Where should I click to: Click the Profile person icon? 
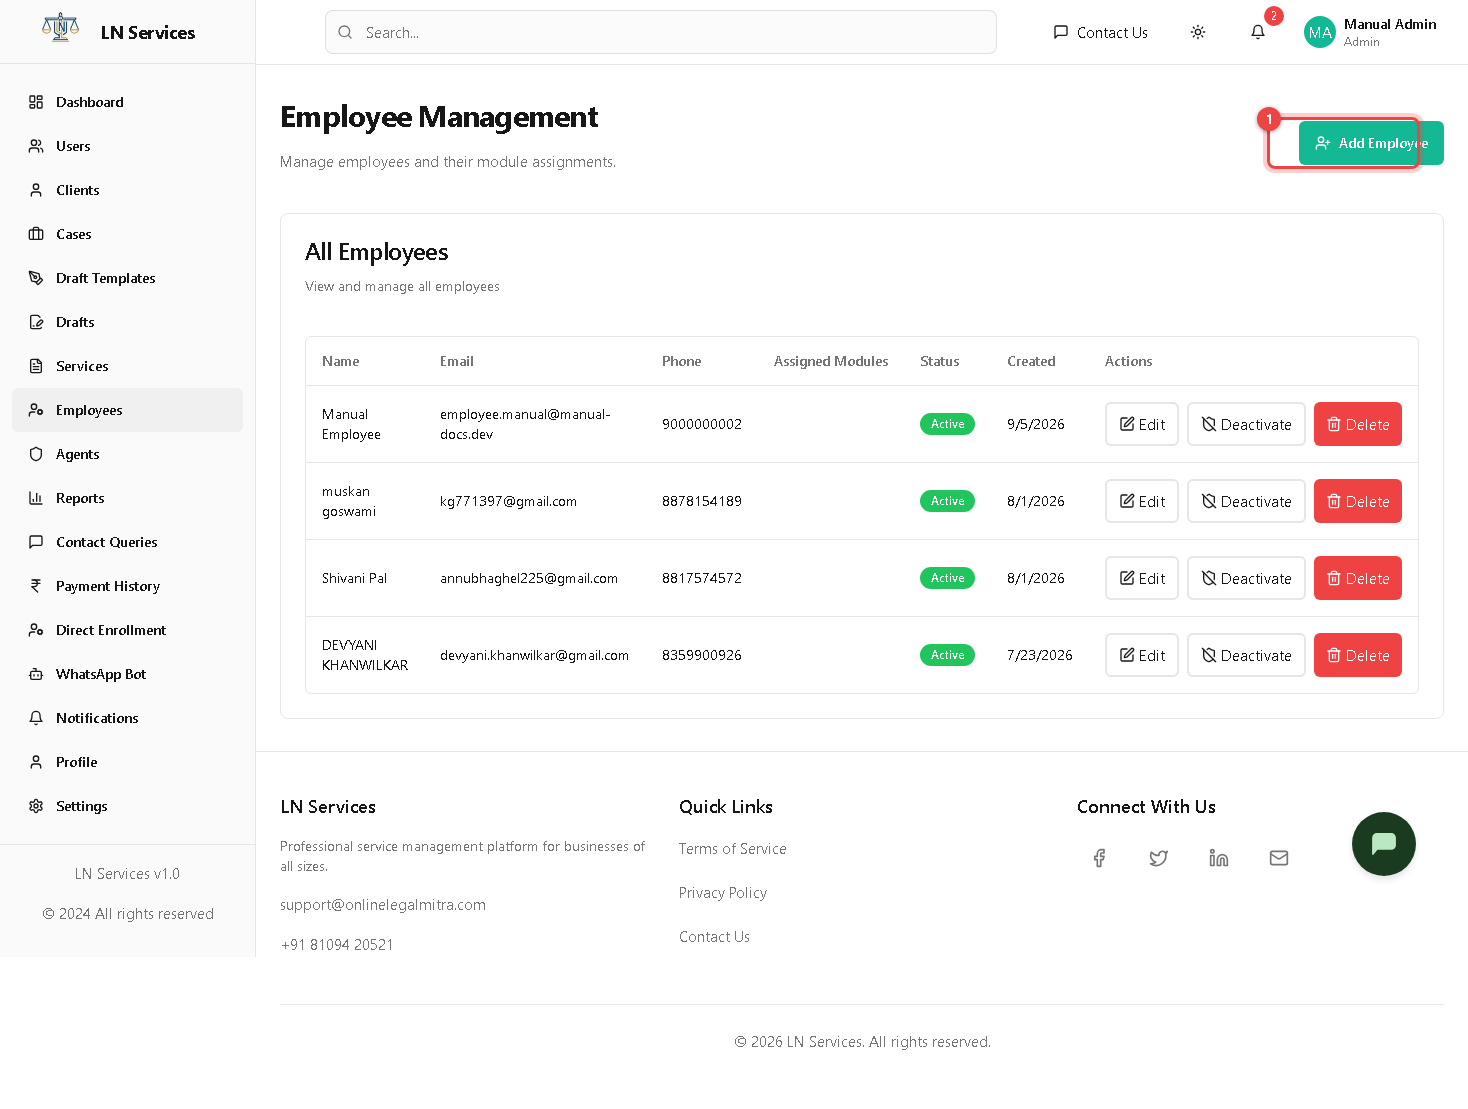[36, 762]
